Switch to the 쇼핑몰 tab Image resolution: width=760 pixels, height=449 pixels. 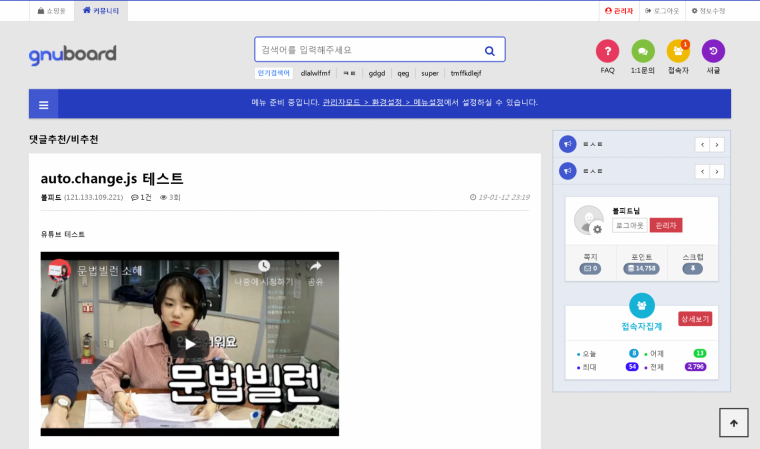[51, 11]
